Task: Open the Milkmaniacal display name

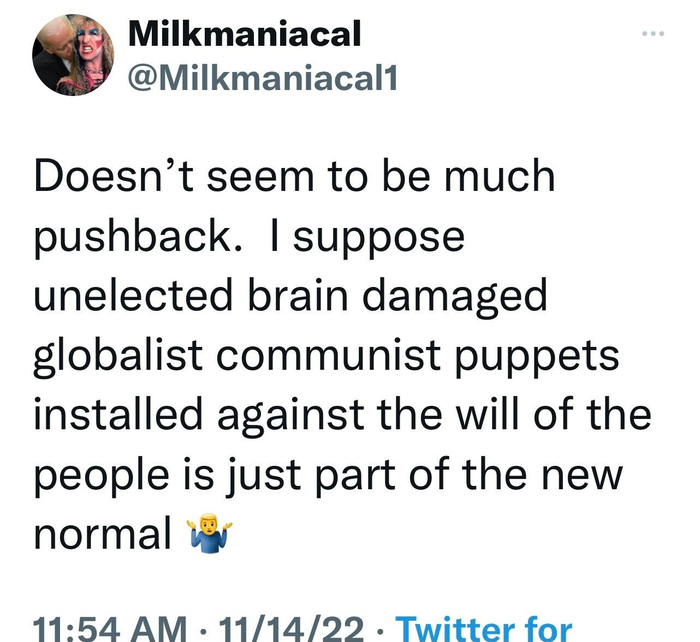Action: pyautogui.click(x=245, y=36)
